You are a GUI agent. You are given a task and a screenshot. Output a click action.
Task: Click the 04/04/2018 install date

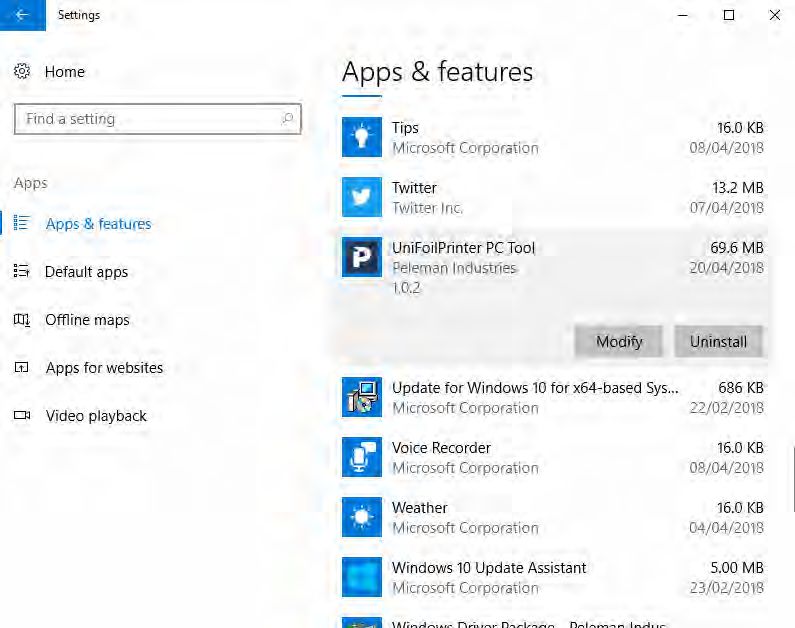point(727,528)
